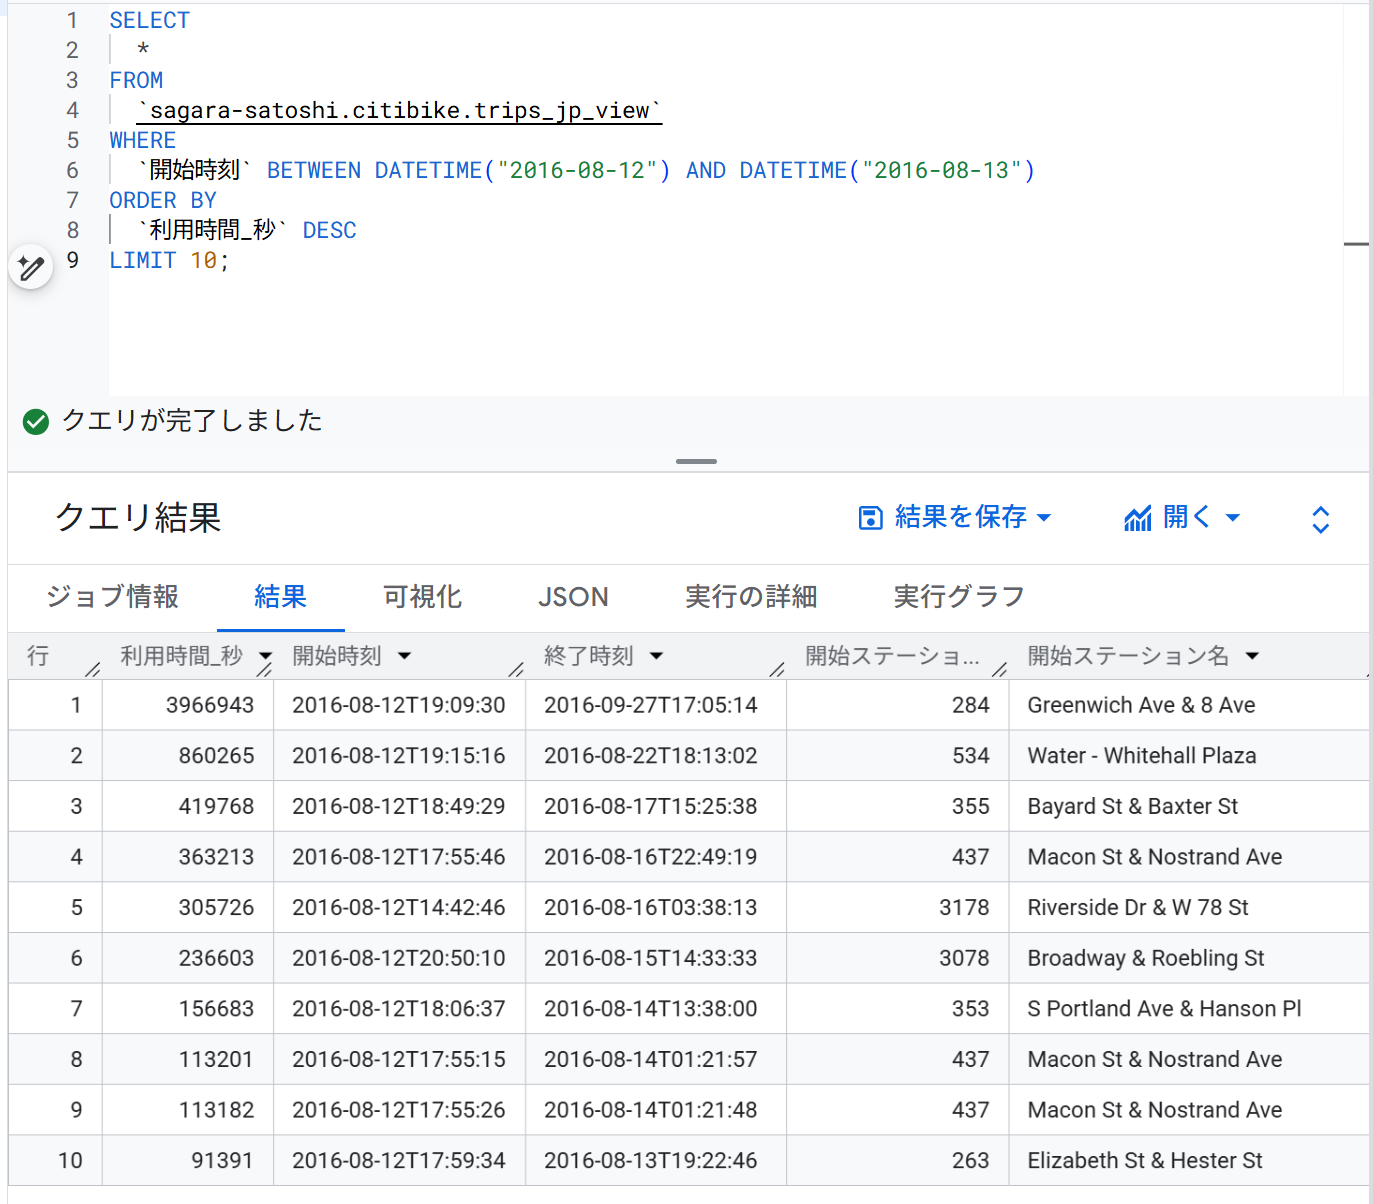Click the 開始ステーショ... column resize handle

[999, 669]
